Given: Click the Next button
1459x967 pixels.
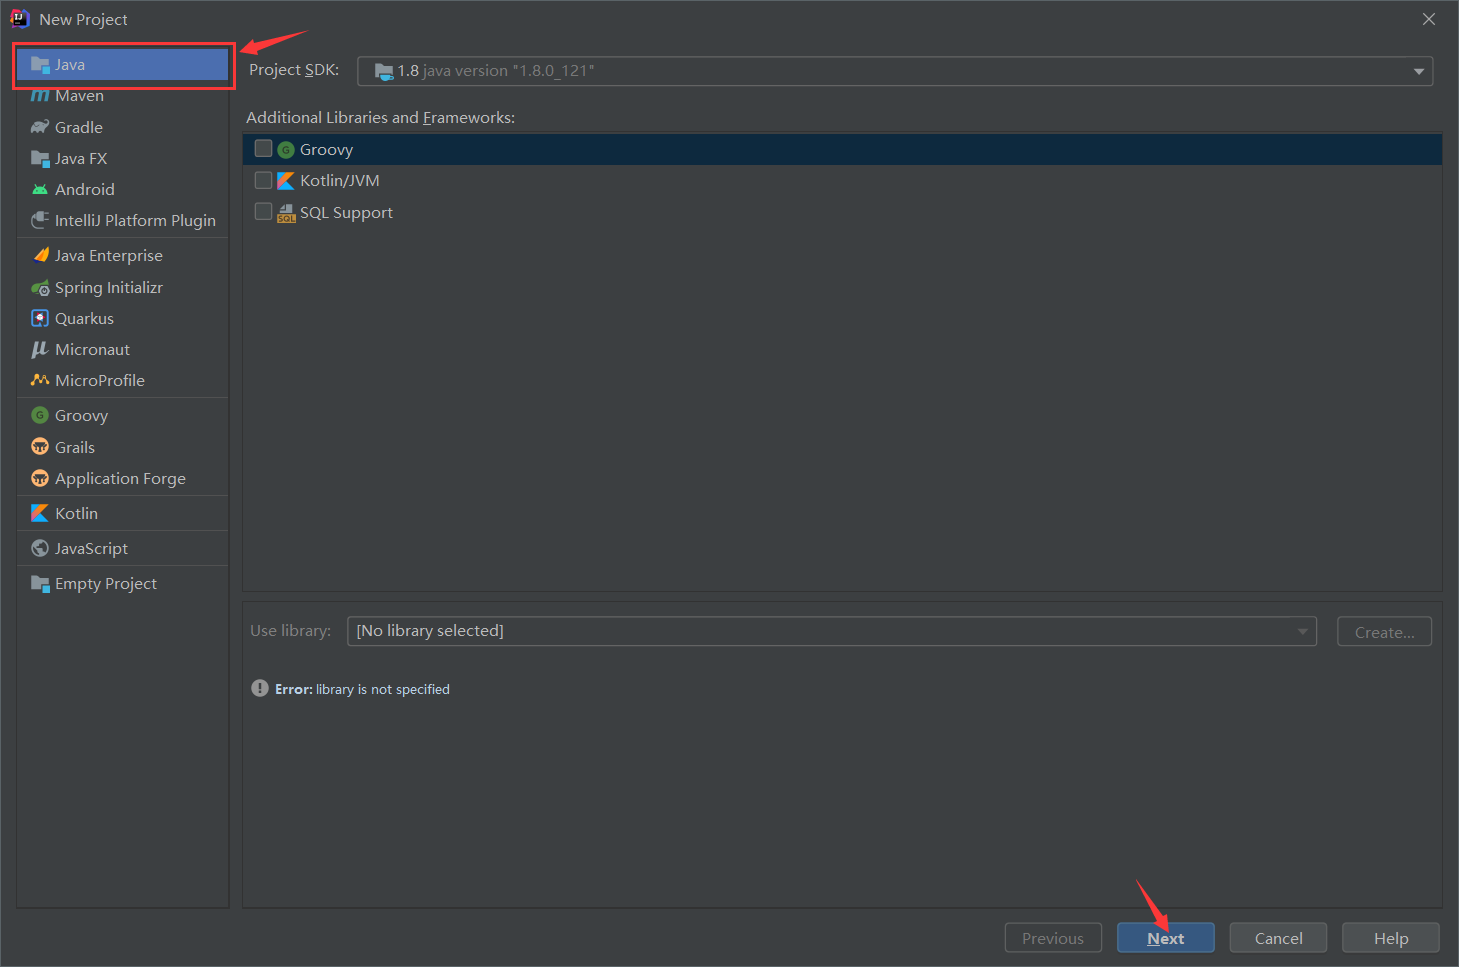Looking at the screenshot, I should pos(1164,938).
